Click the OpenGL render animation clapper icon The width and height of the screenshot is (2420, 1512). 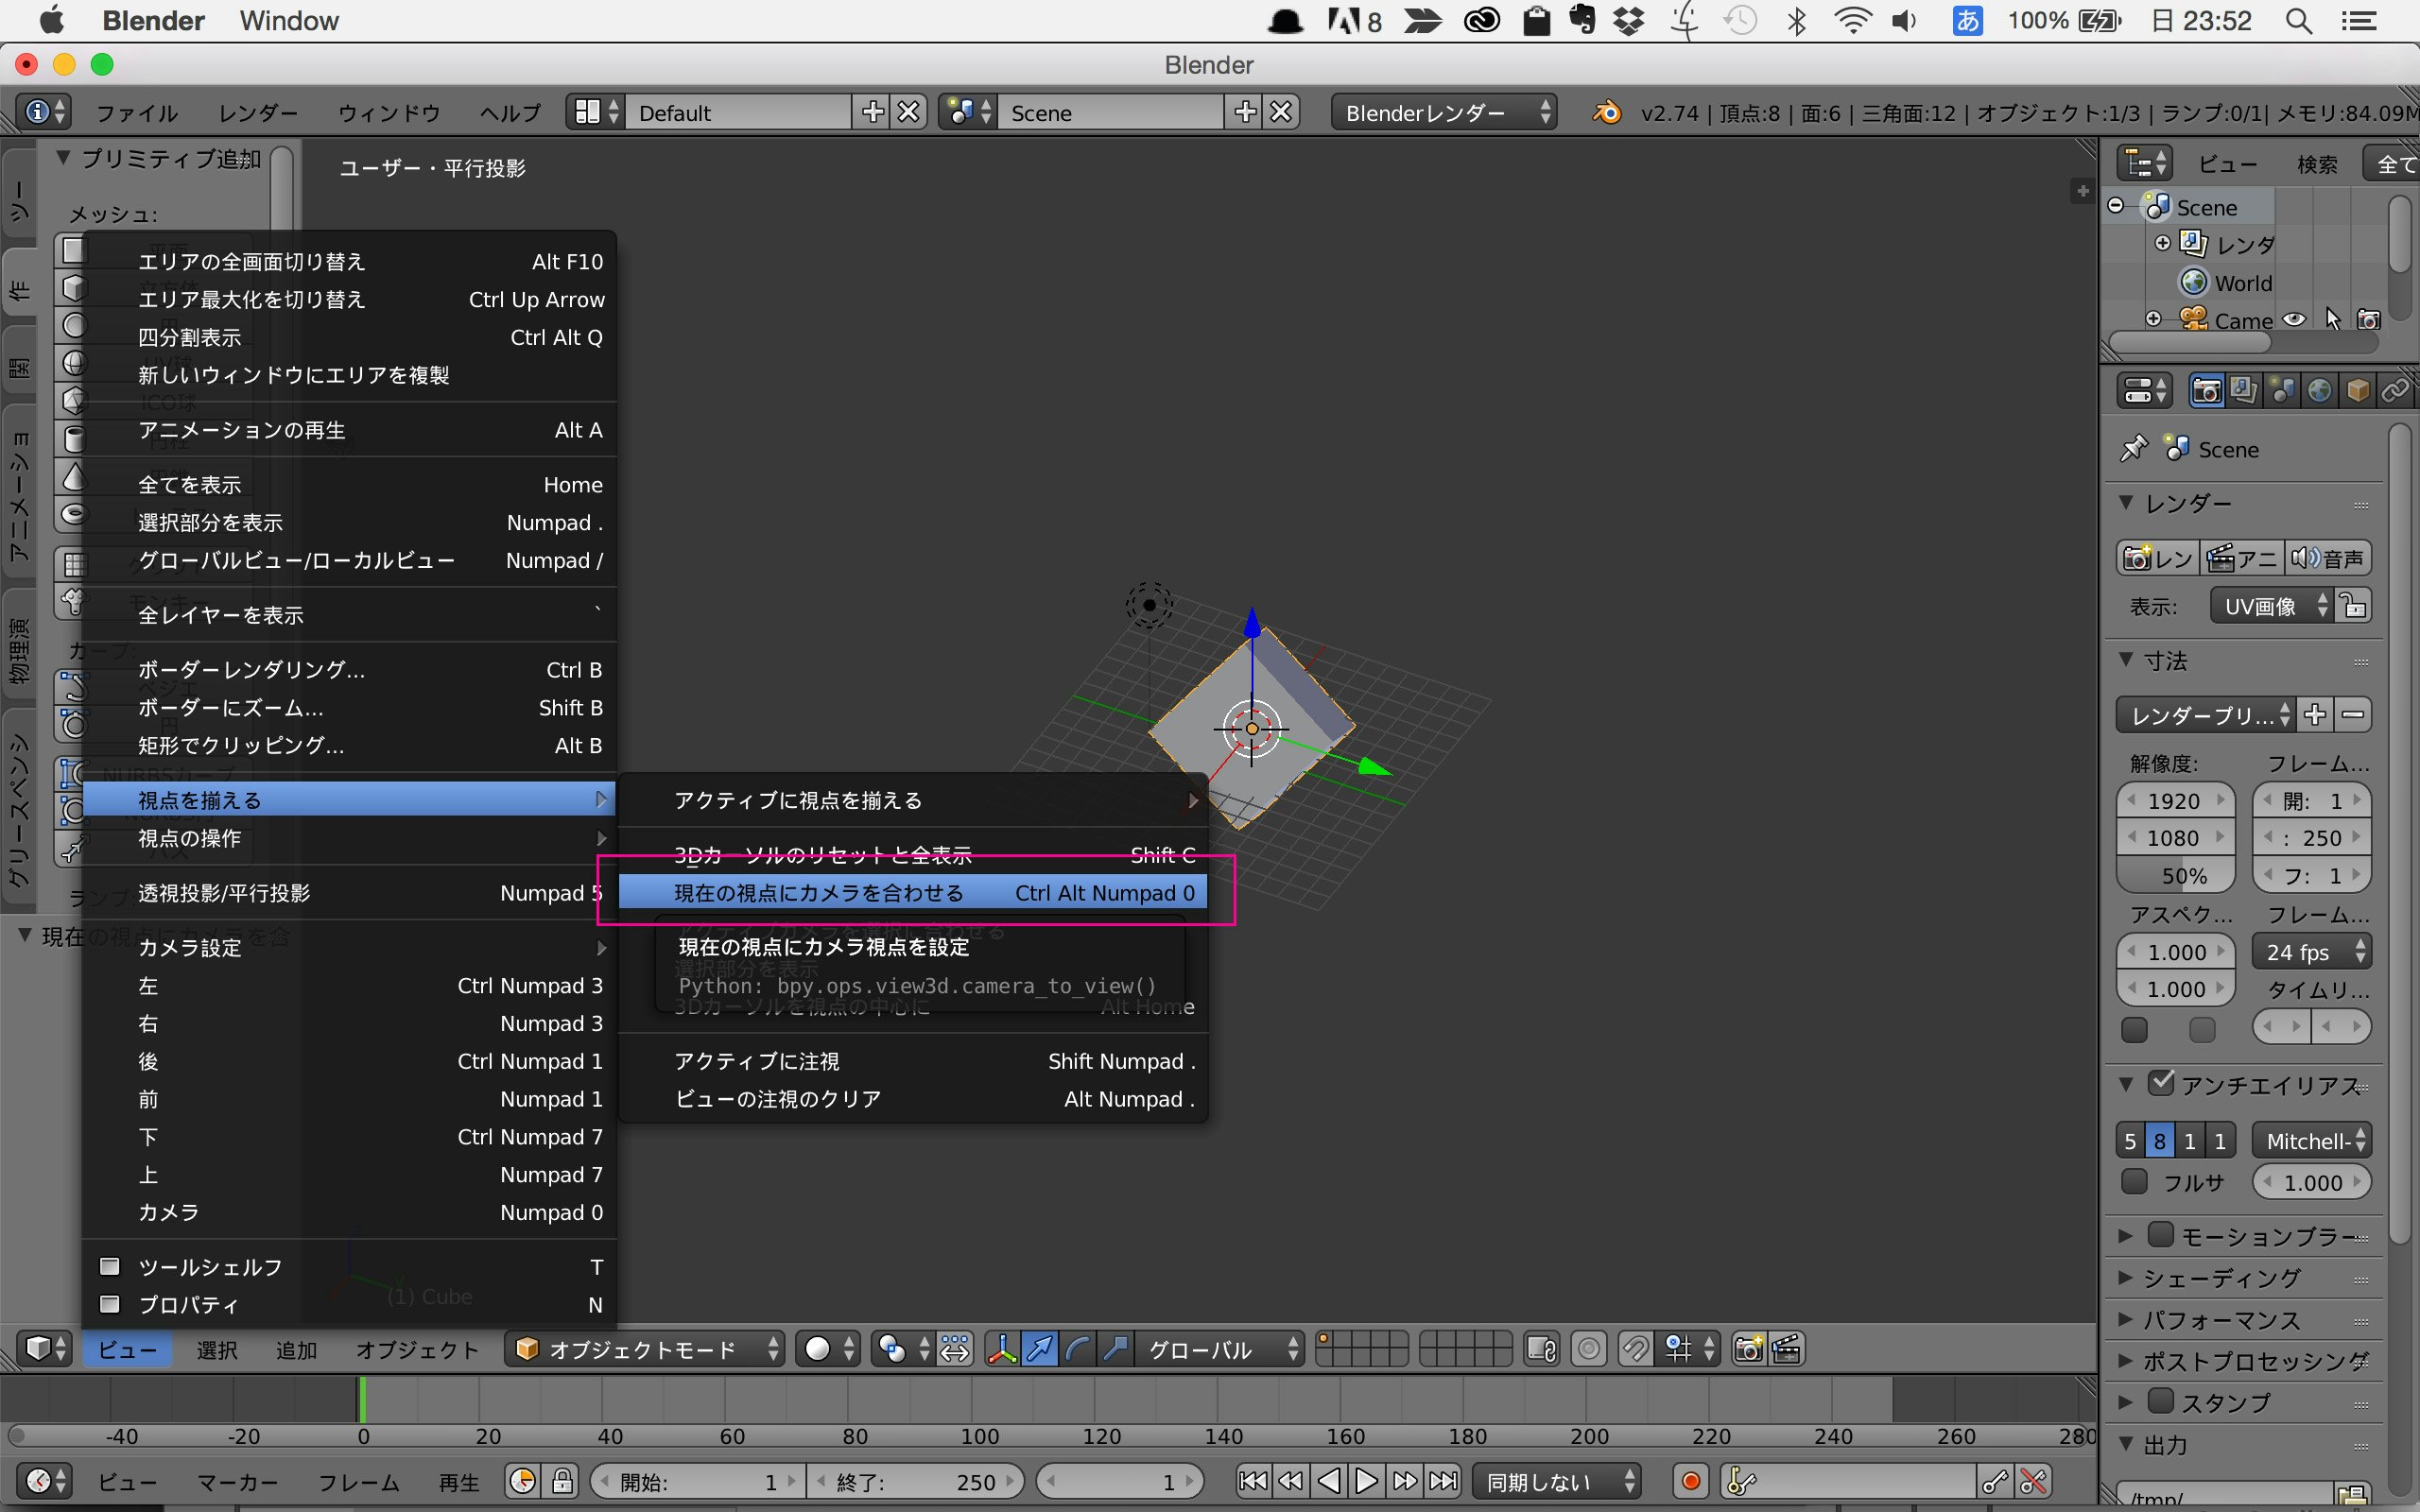pos(1787,1349)
